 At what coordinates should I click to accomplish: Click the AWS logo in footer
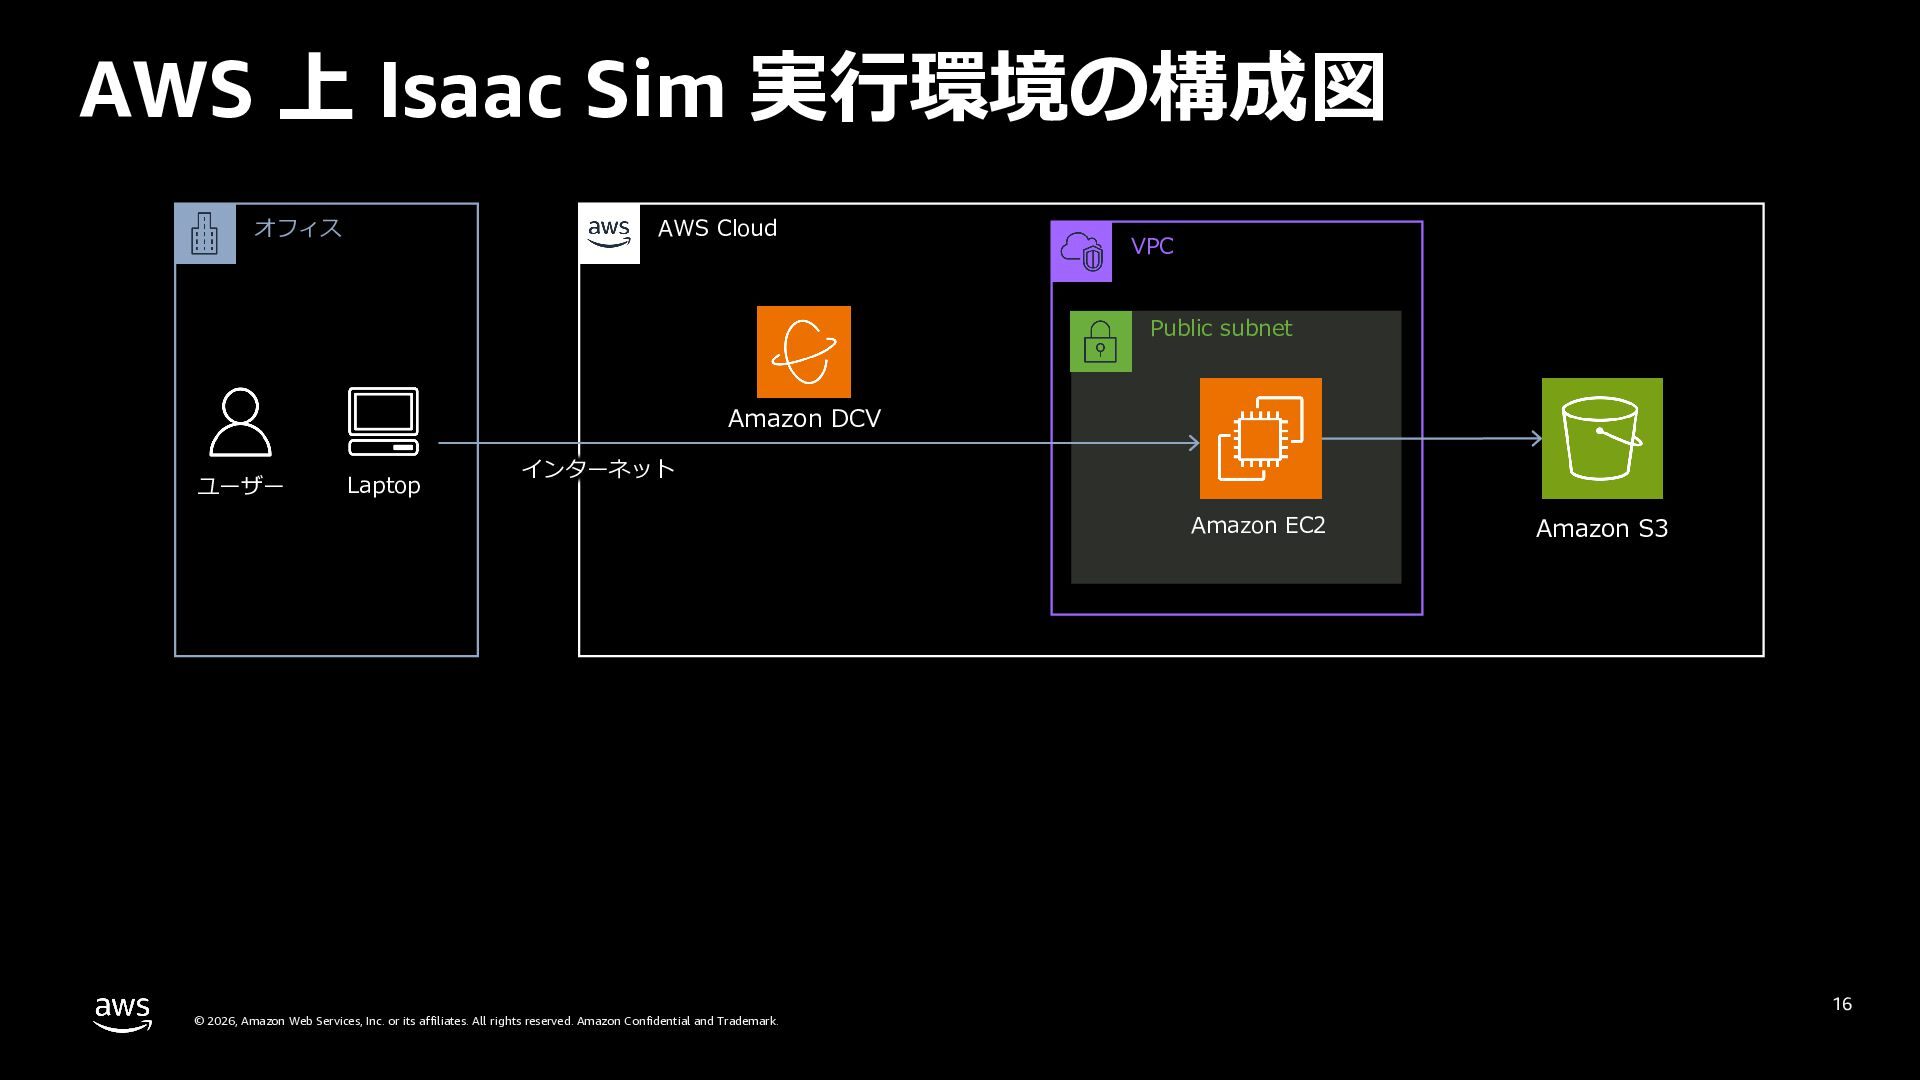click(x=122, y=1014)
